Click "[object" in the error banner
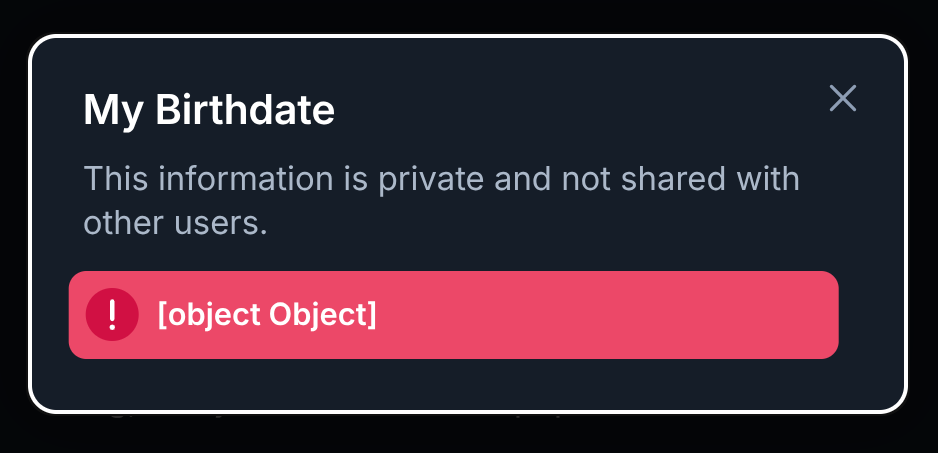938x453 pixels. pyautogui.click(x=210, y=315)
